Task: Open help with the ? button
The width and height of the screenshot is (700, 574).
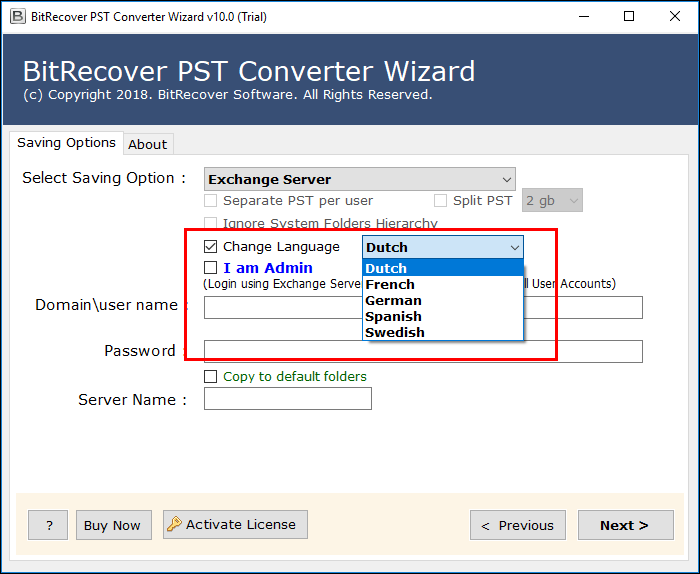Action: tap(48, 525)
